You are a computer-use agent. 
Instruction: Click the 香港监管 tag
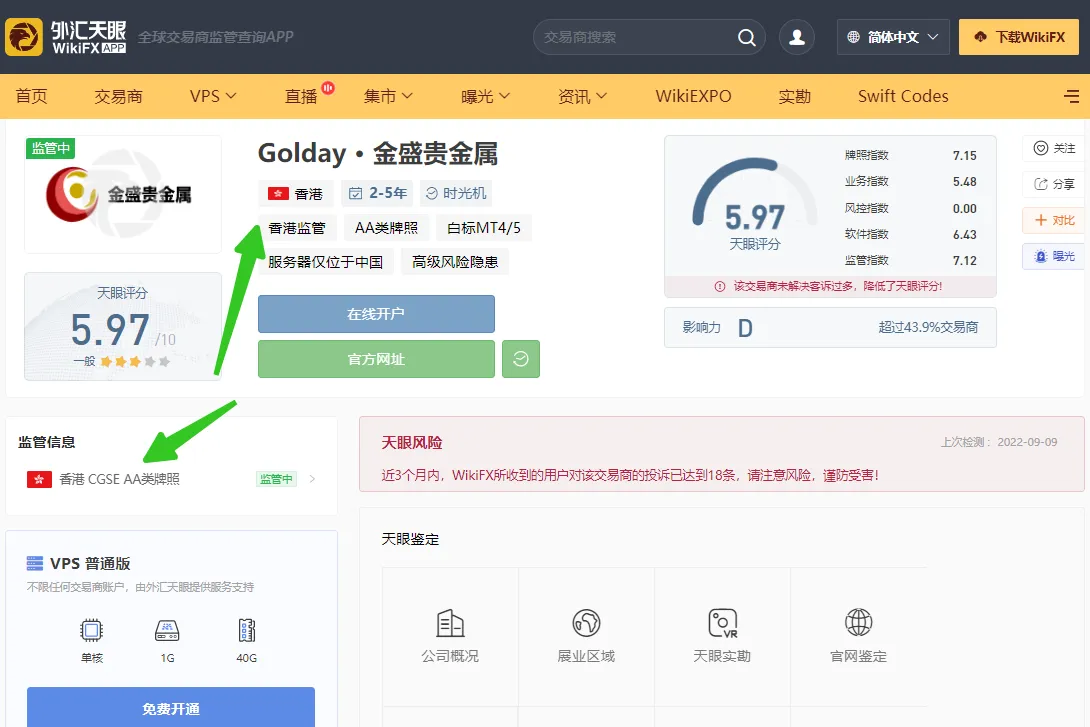297,228
